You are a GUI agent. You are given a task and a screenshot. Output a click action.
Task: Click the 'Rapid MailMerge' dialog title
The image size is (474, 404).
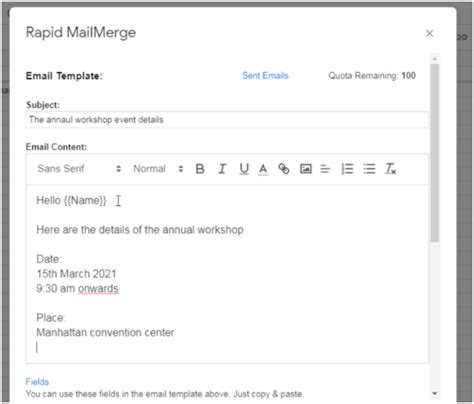click(x=81, y=33)
